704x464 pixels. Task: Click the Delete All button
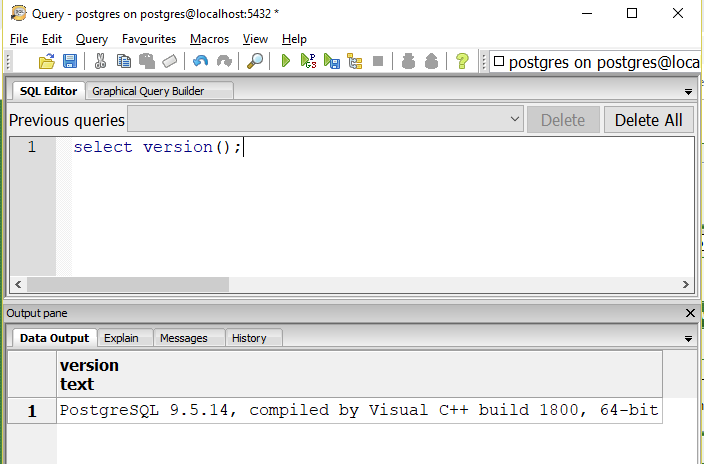point(648,120)
